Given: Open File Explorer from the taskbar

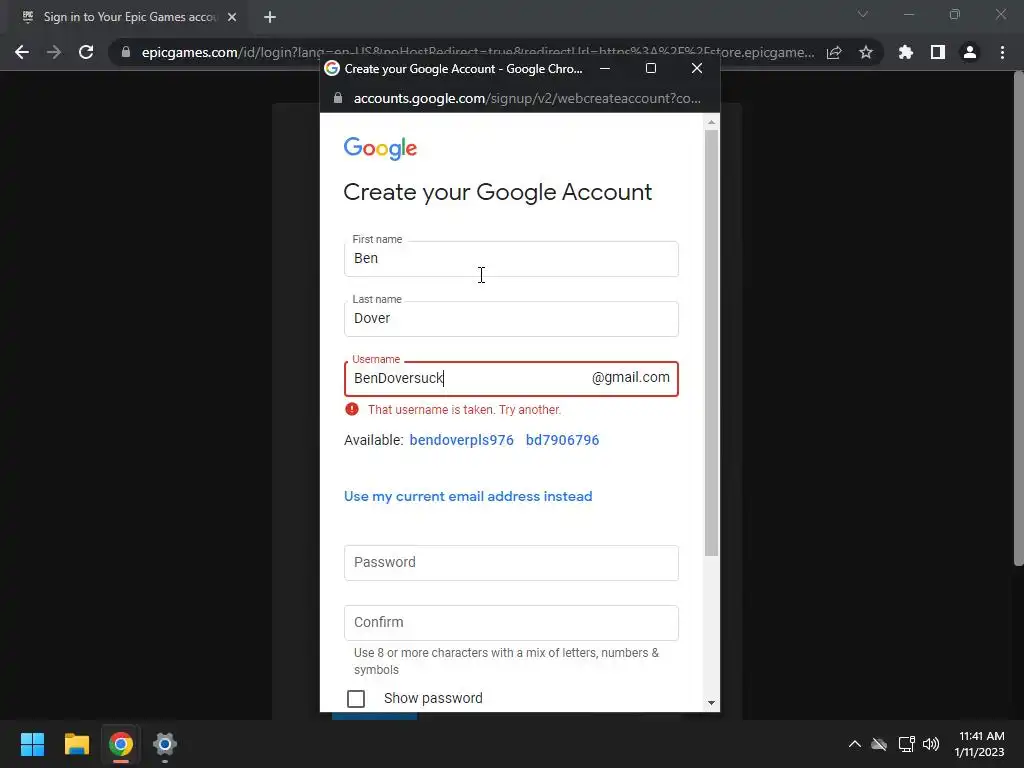Looking at the screenshot, I should click(76, 744).
